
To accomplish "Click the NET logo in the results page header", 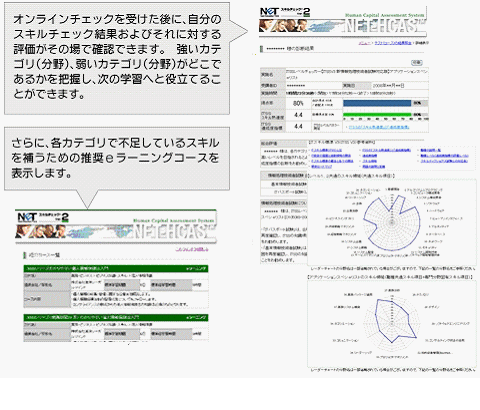I will (269, 12).
